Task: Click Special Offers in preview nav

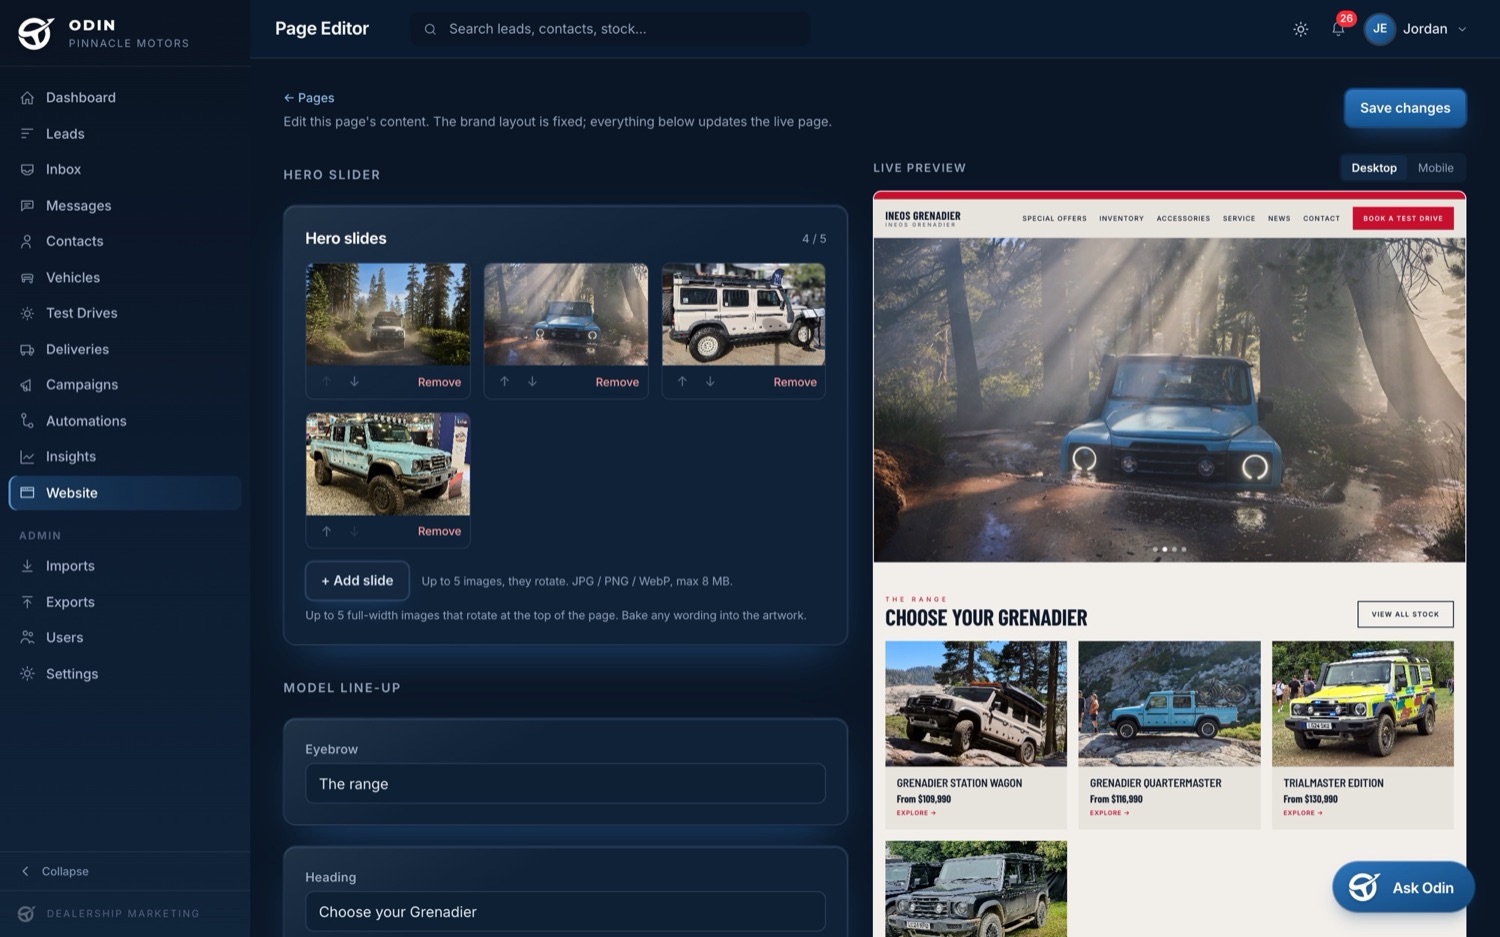Action: [x=1054, y=218]
